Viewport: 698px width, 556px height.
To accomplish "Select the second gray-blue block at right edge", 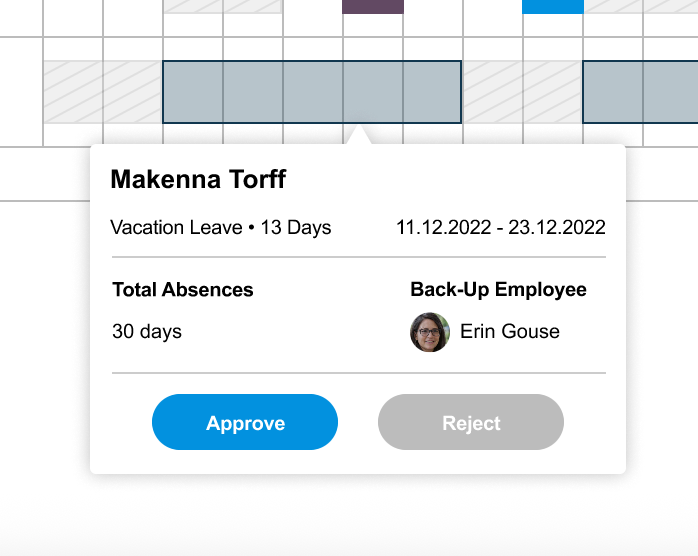I will pos(640,92).
